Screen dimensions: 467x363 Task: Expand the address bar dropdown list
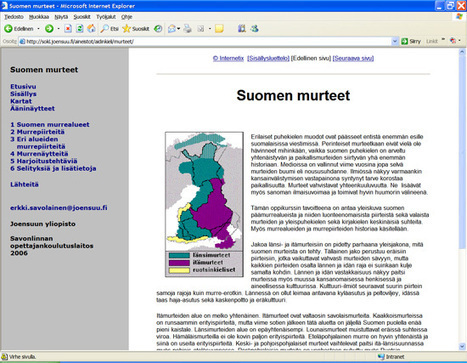pos(395,41)
